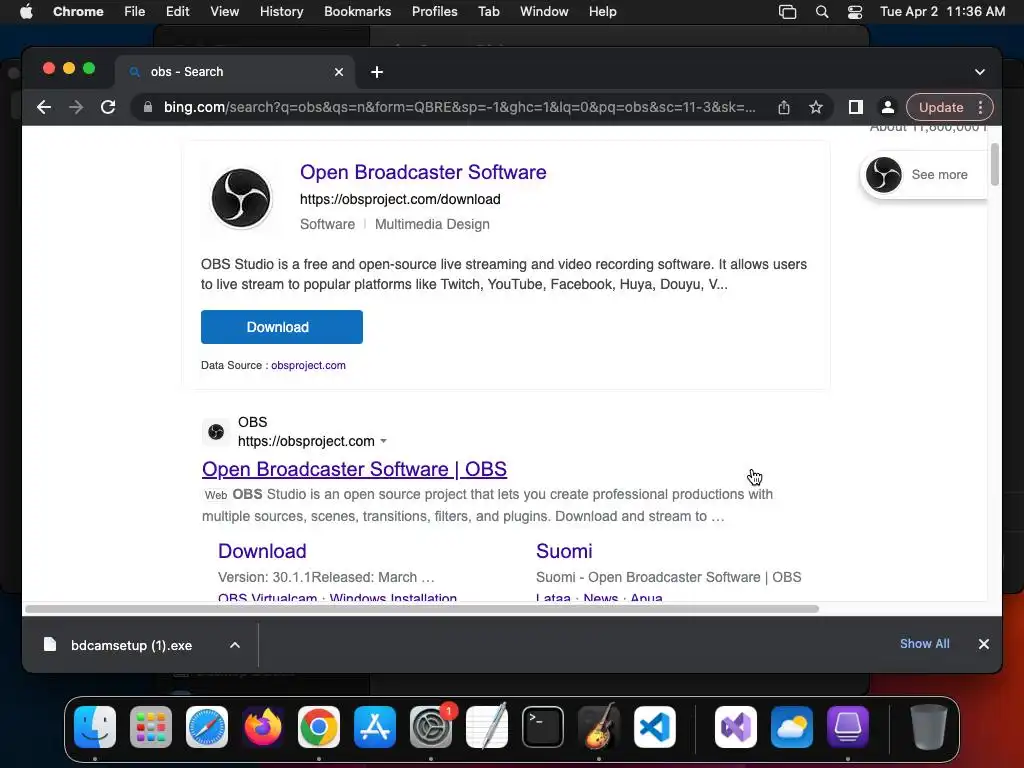The image size is (1024, 768).
Task: Open the Apple menu
Action: click(26, 12)
